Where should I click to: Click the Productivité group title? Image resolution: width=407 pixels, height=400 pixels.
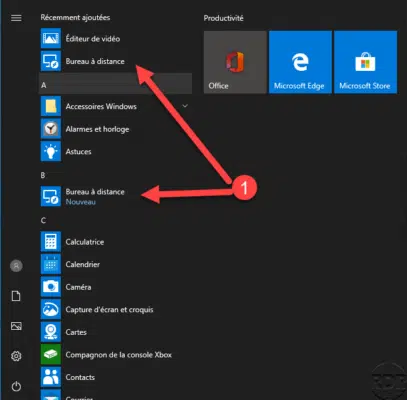pos(223,18)
